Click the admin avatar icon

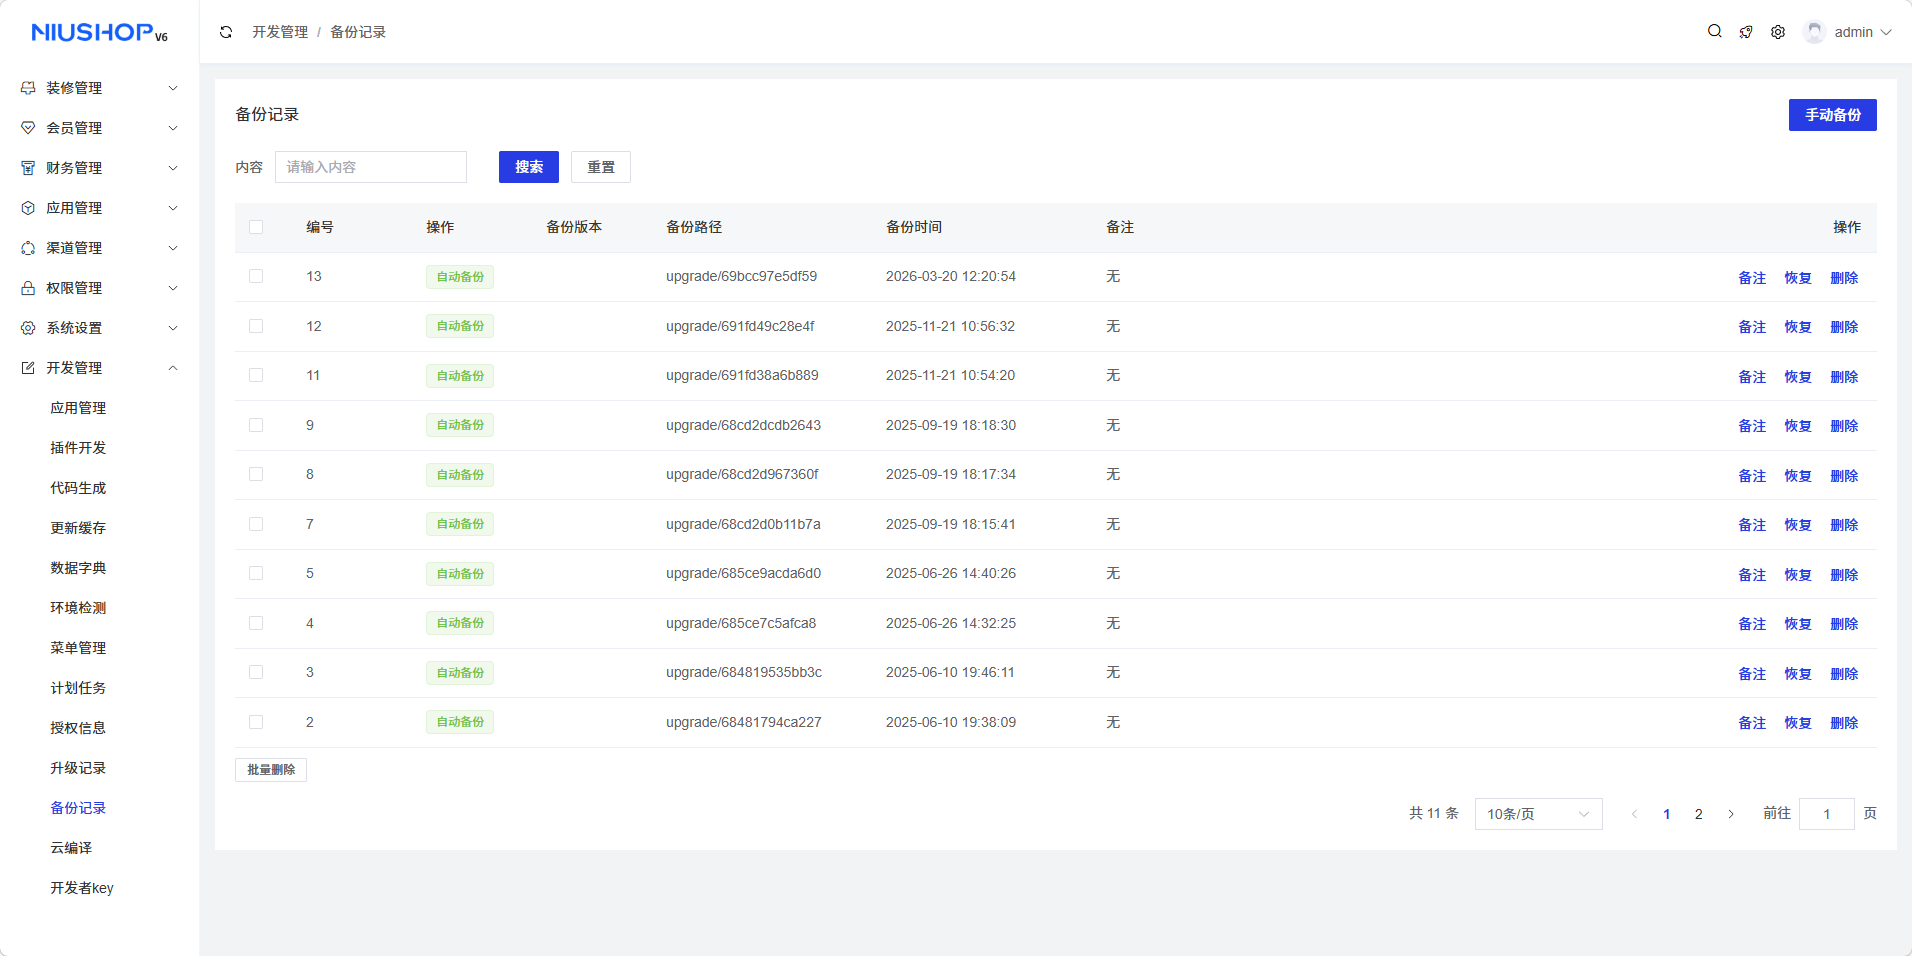[1814, 32]
